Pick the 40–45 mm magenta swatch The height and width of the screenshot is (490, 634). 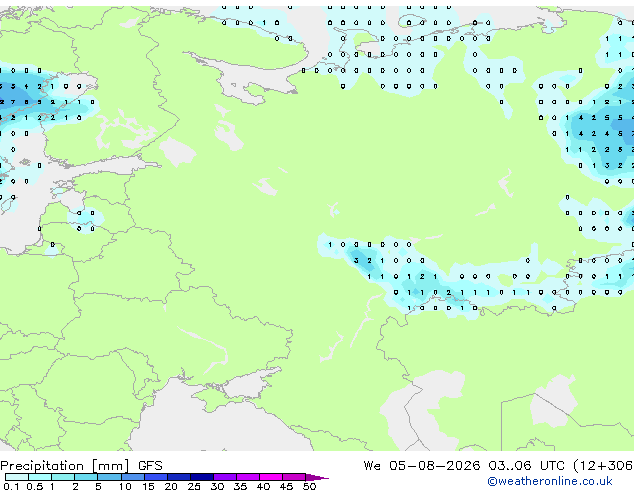coord(271,477)
